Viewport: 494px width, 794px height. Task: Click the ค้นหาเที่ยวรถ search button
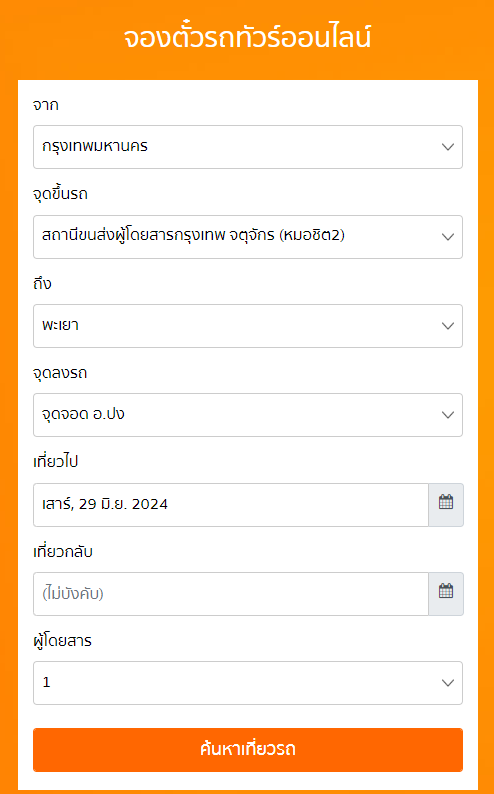click(248, 750)
